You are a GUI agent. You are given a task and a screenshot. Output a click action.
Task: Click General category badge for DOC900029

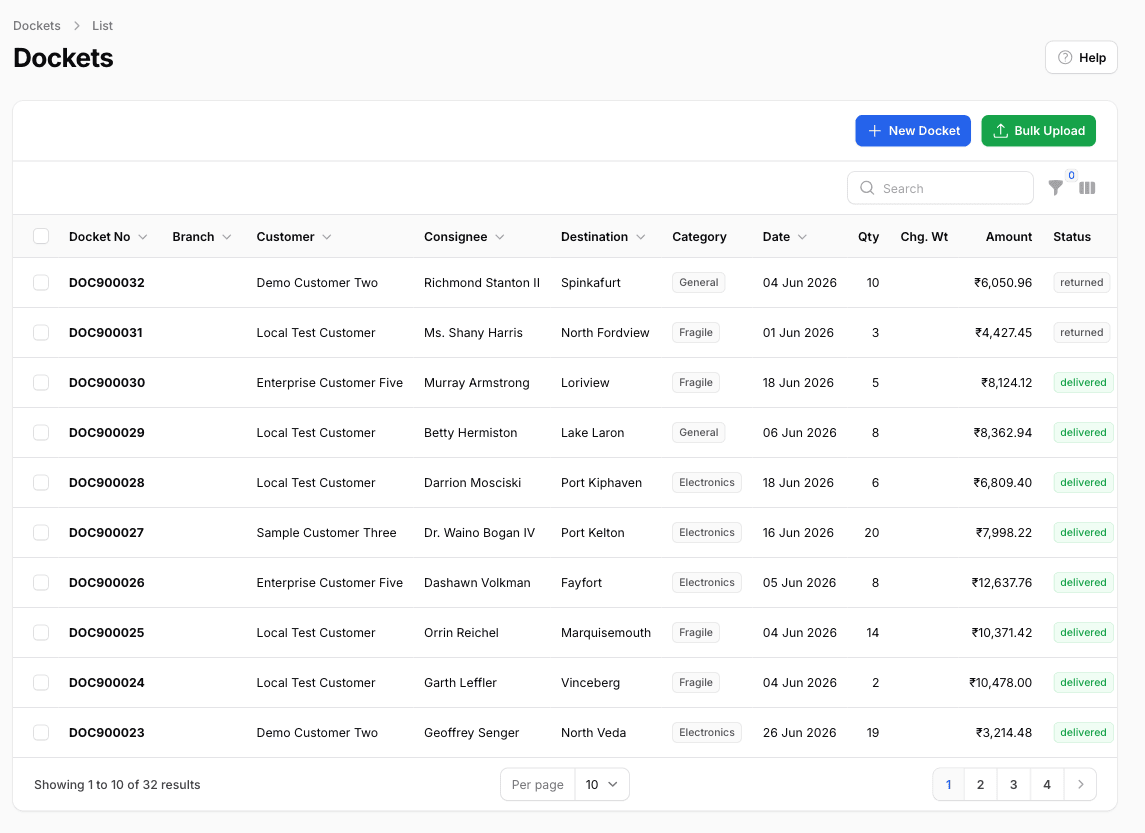click(x=698, y=433)
